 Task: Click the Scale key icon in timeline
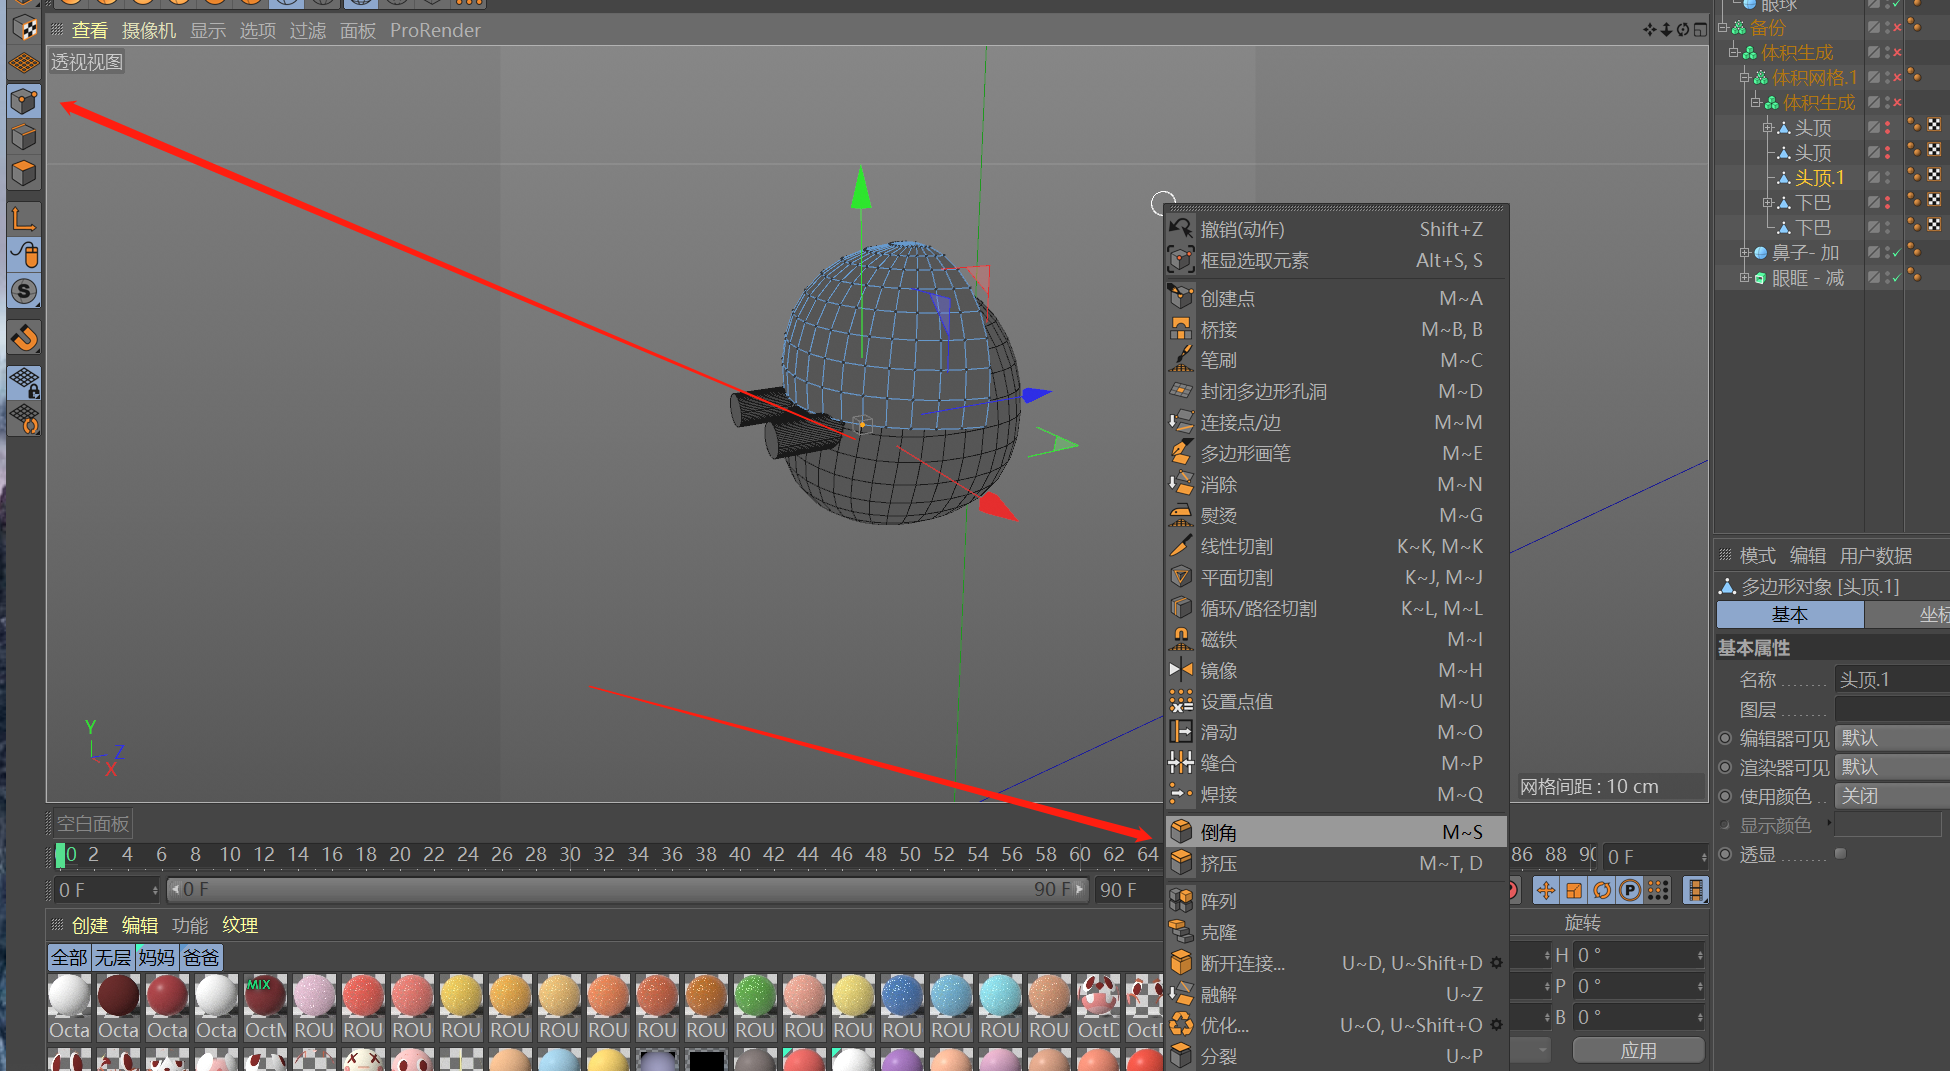(1574, 890)
